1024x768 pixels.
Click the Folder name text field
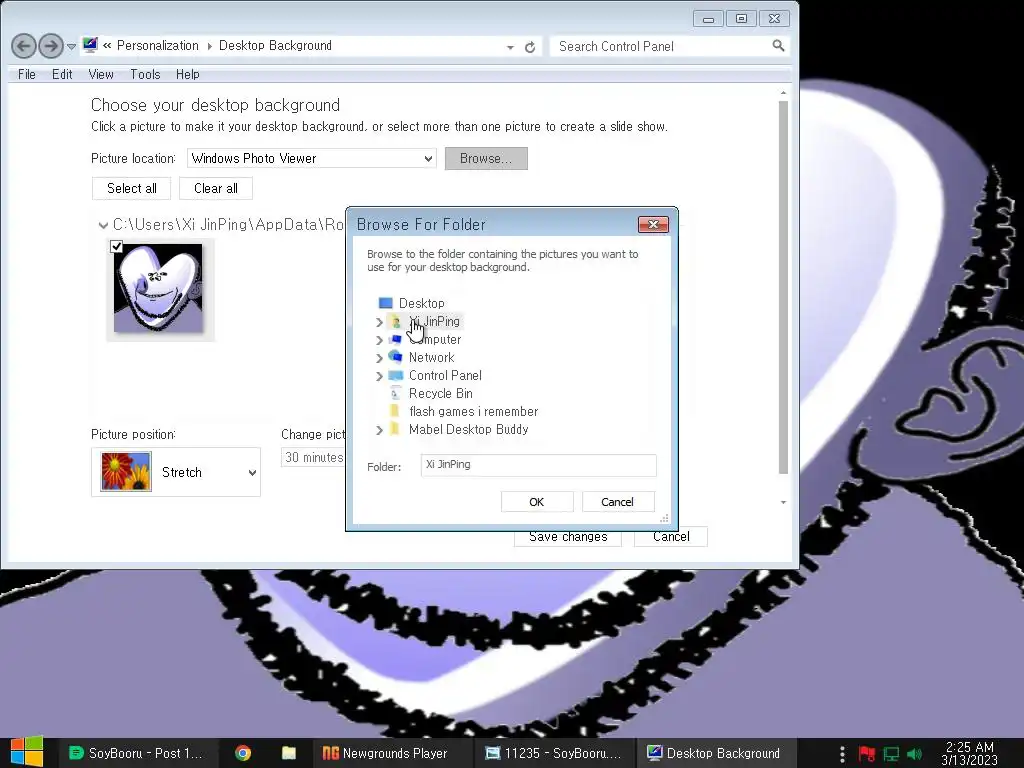click(x=538, y=465)
